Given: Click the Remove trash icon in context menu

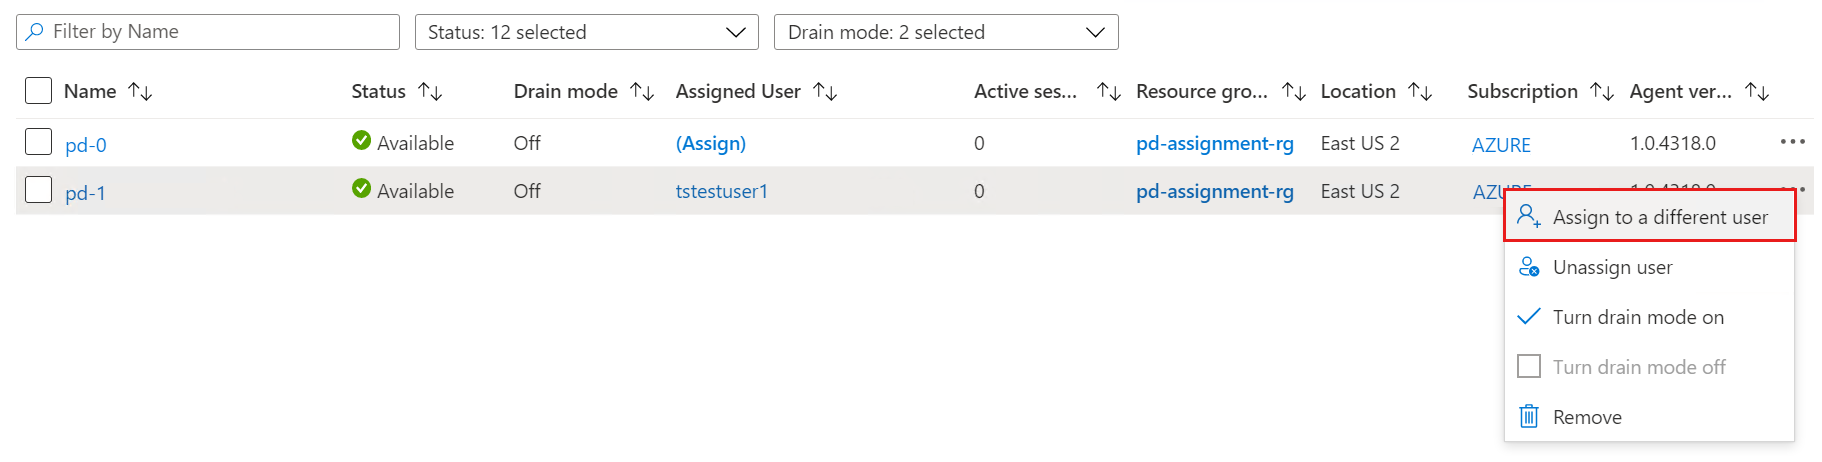Looking at the screenshot, I should coord(1529,416).
